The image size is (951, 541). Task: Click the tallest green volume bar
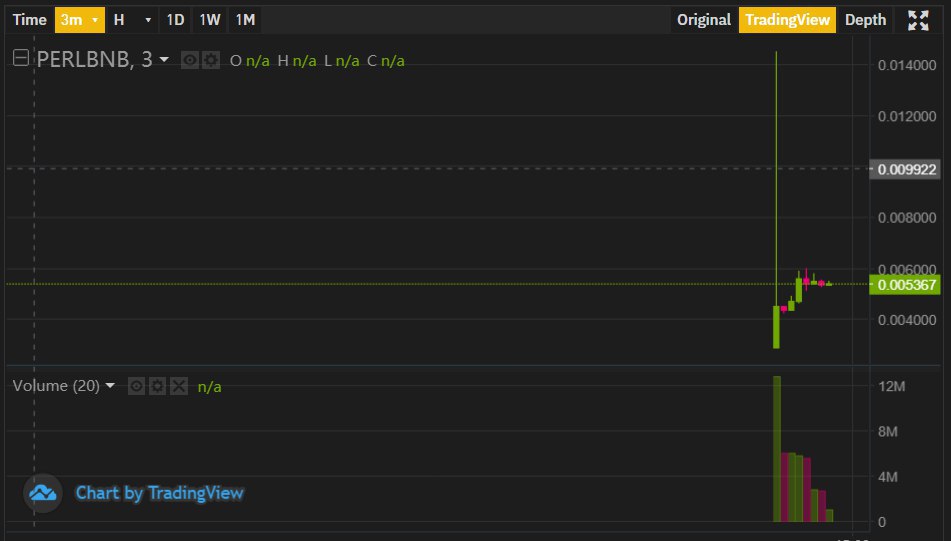pyautogui.click(x=776, y=449)
